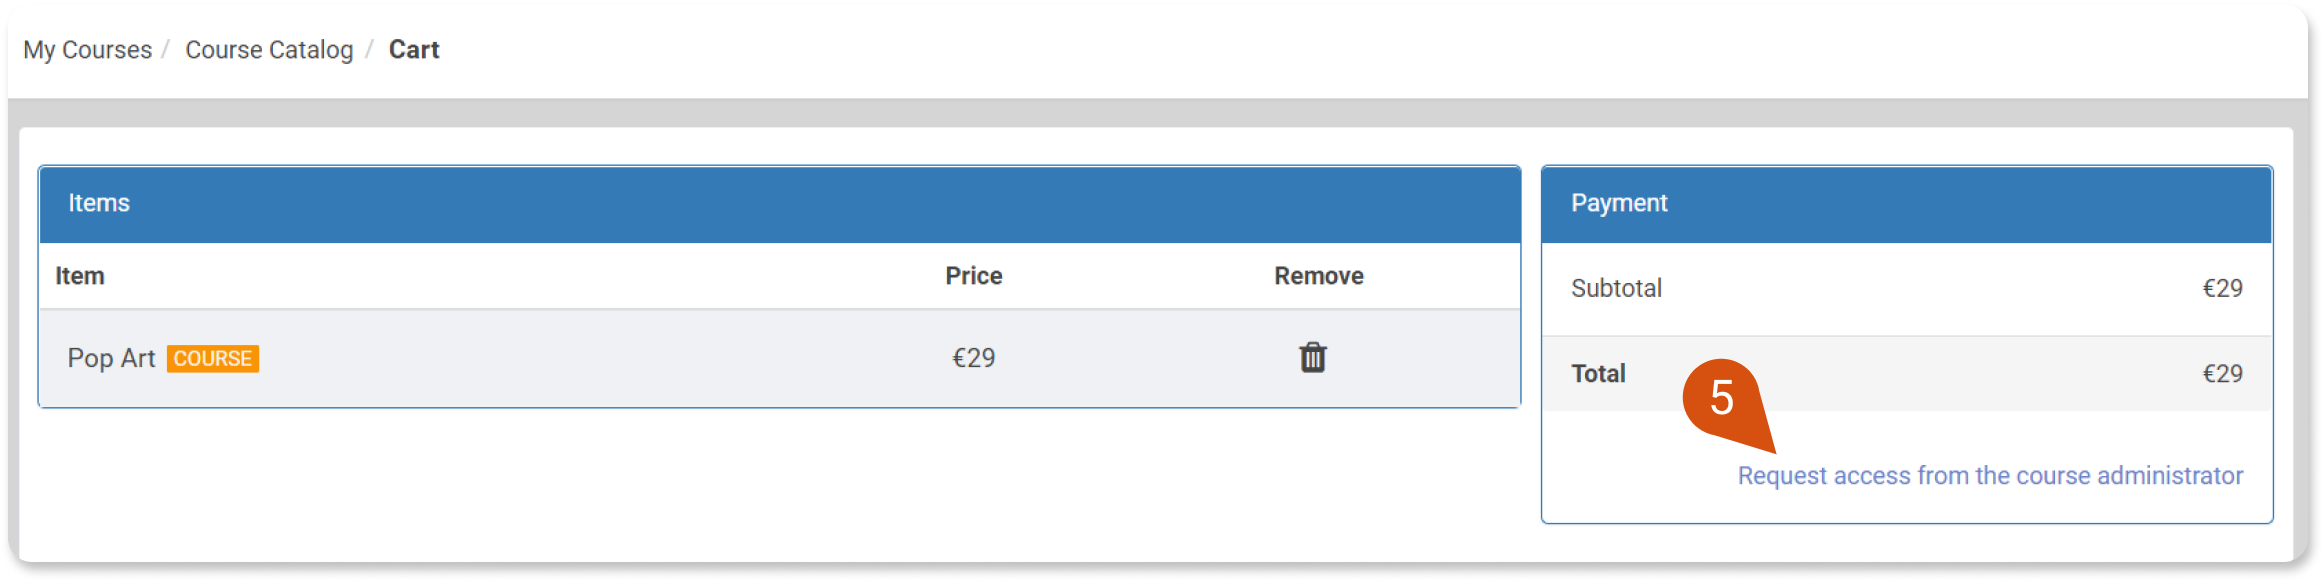Click the orange step 5 marker
The image size is (2324, 582).
(1723, 398)
